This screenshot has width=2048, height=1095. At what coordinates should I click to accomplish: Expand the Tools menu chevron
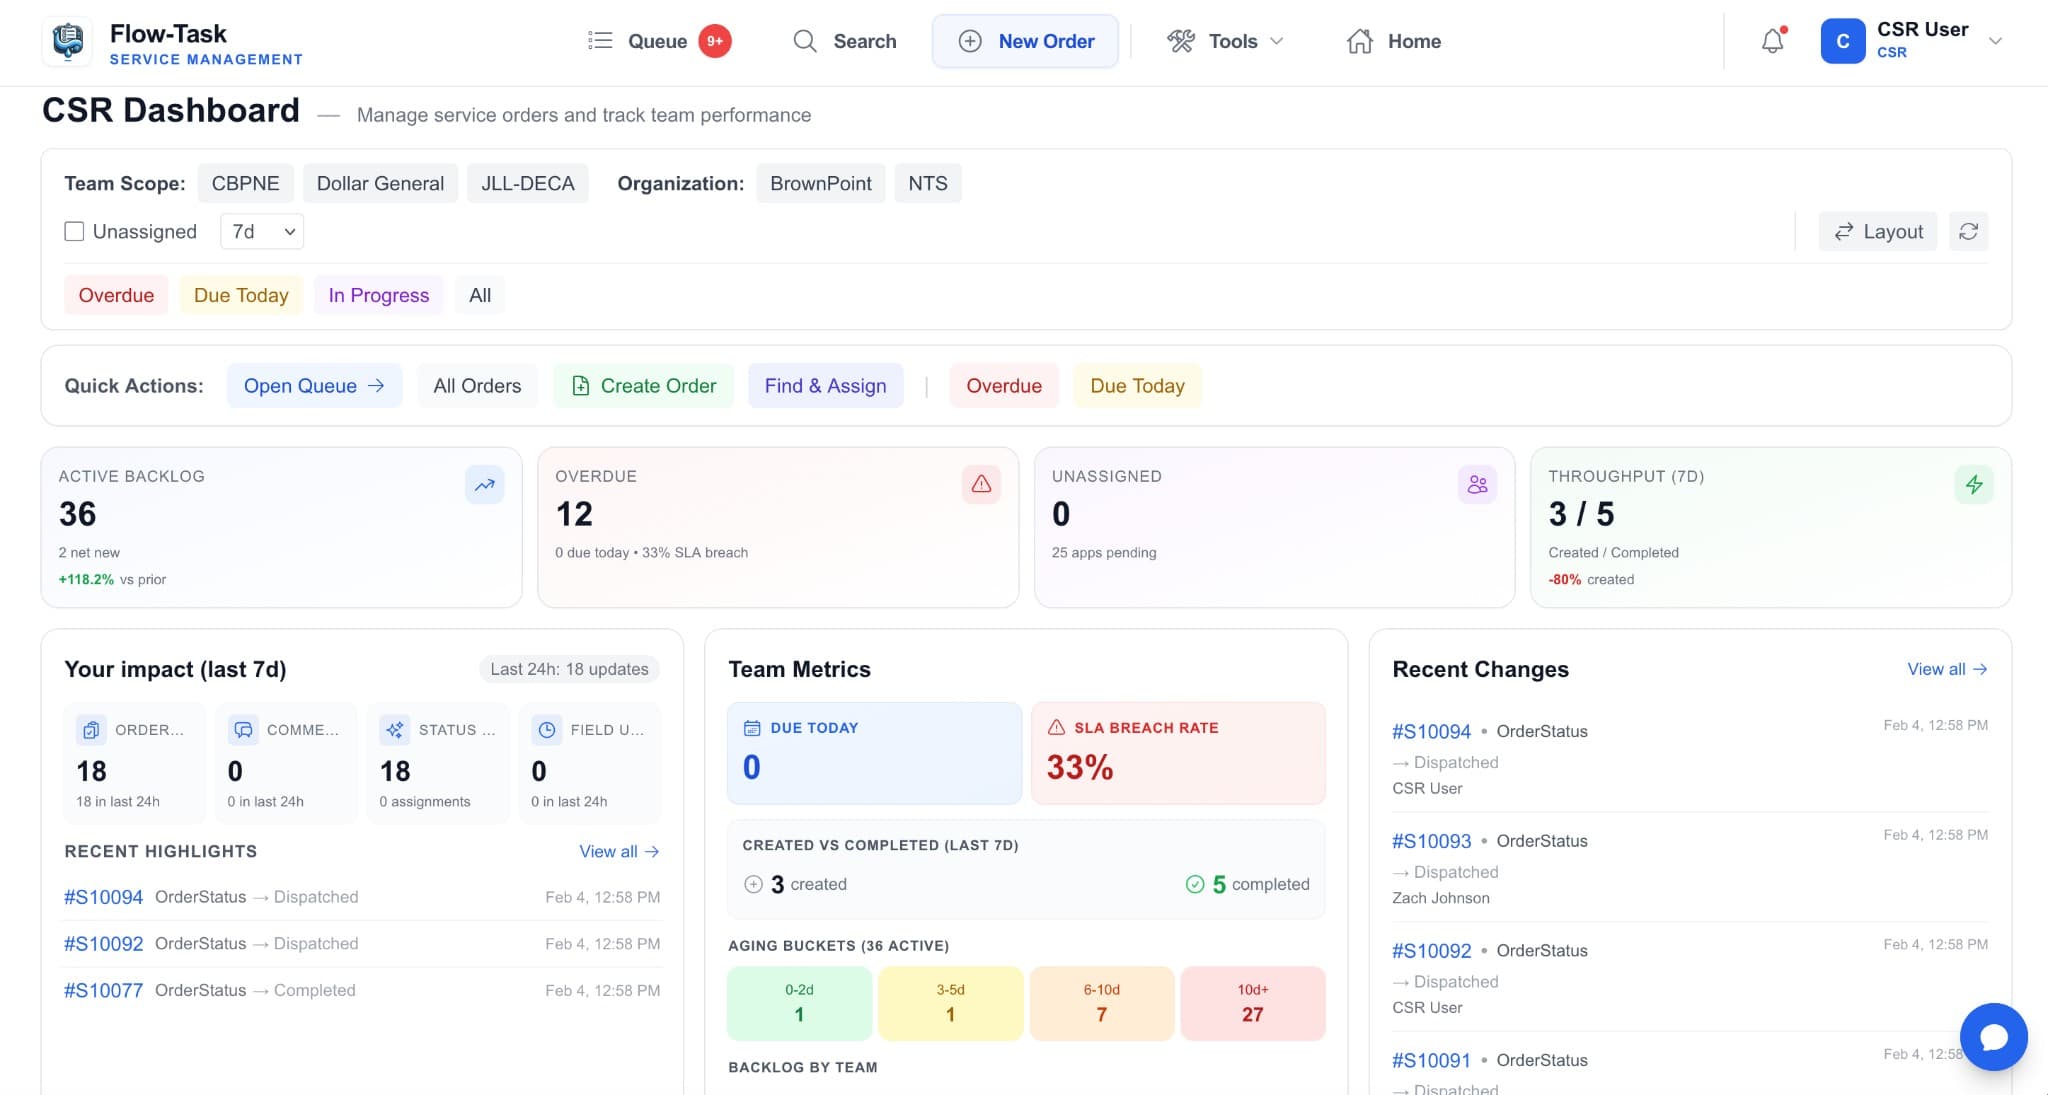click(x=1277, y=41)
